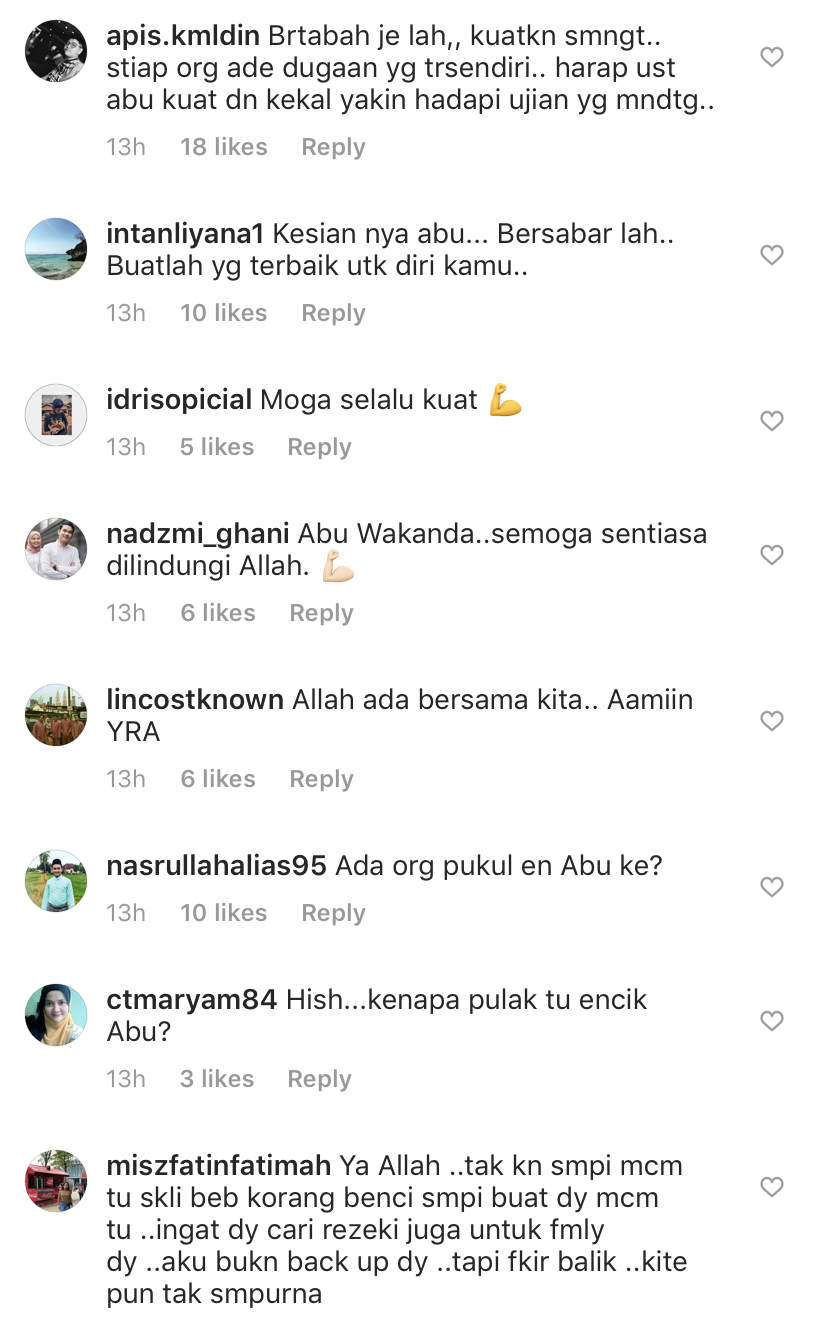View the 18 likes on apis.kmldin's comment
Viewport: 828px width, 1317px height.
tap(224, 147)
